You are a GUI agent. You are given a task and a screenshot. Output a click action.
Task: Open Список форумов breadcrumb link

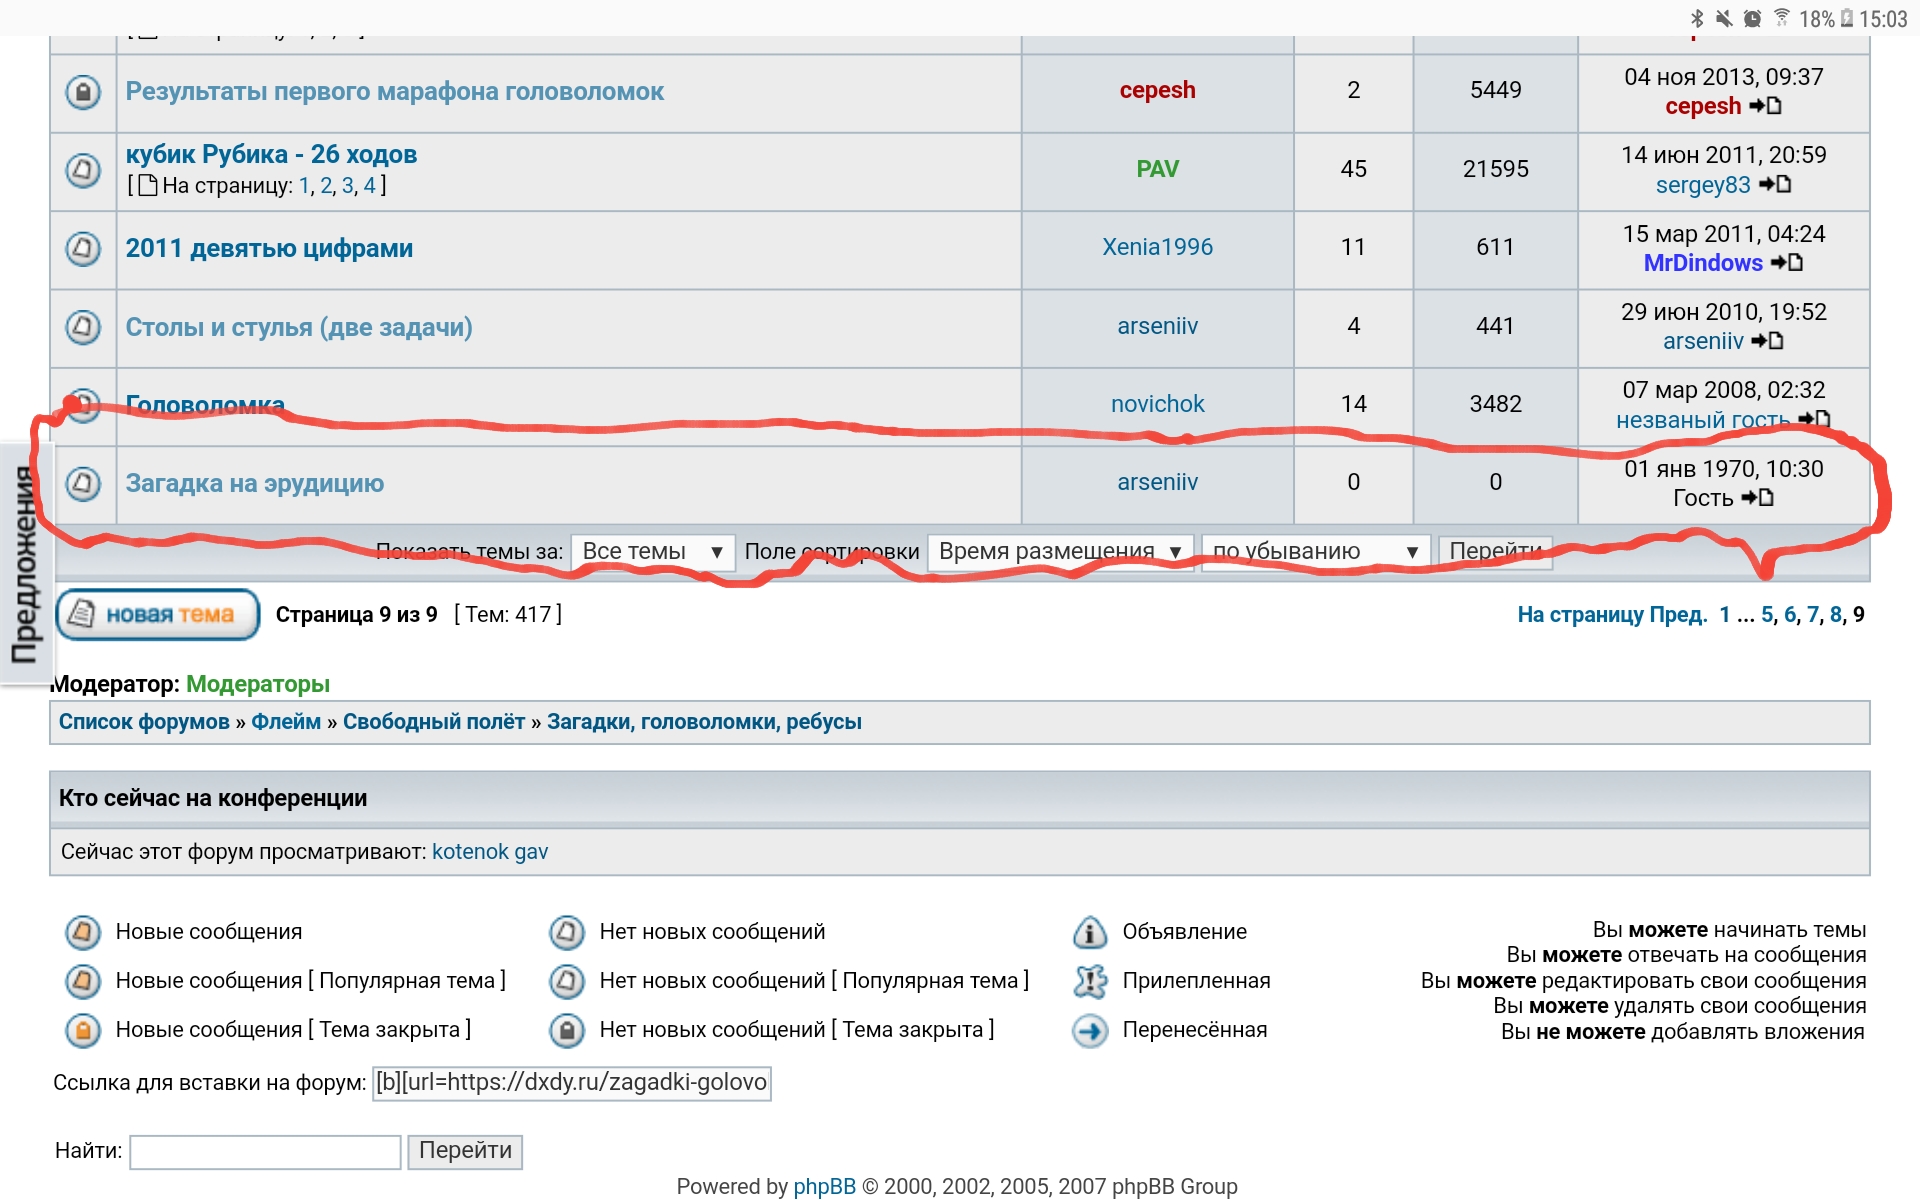144,722
